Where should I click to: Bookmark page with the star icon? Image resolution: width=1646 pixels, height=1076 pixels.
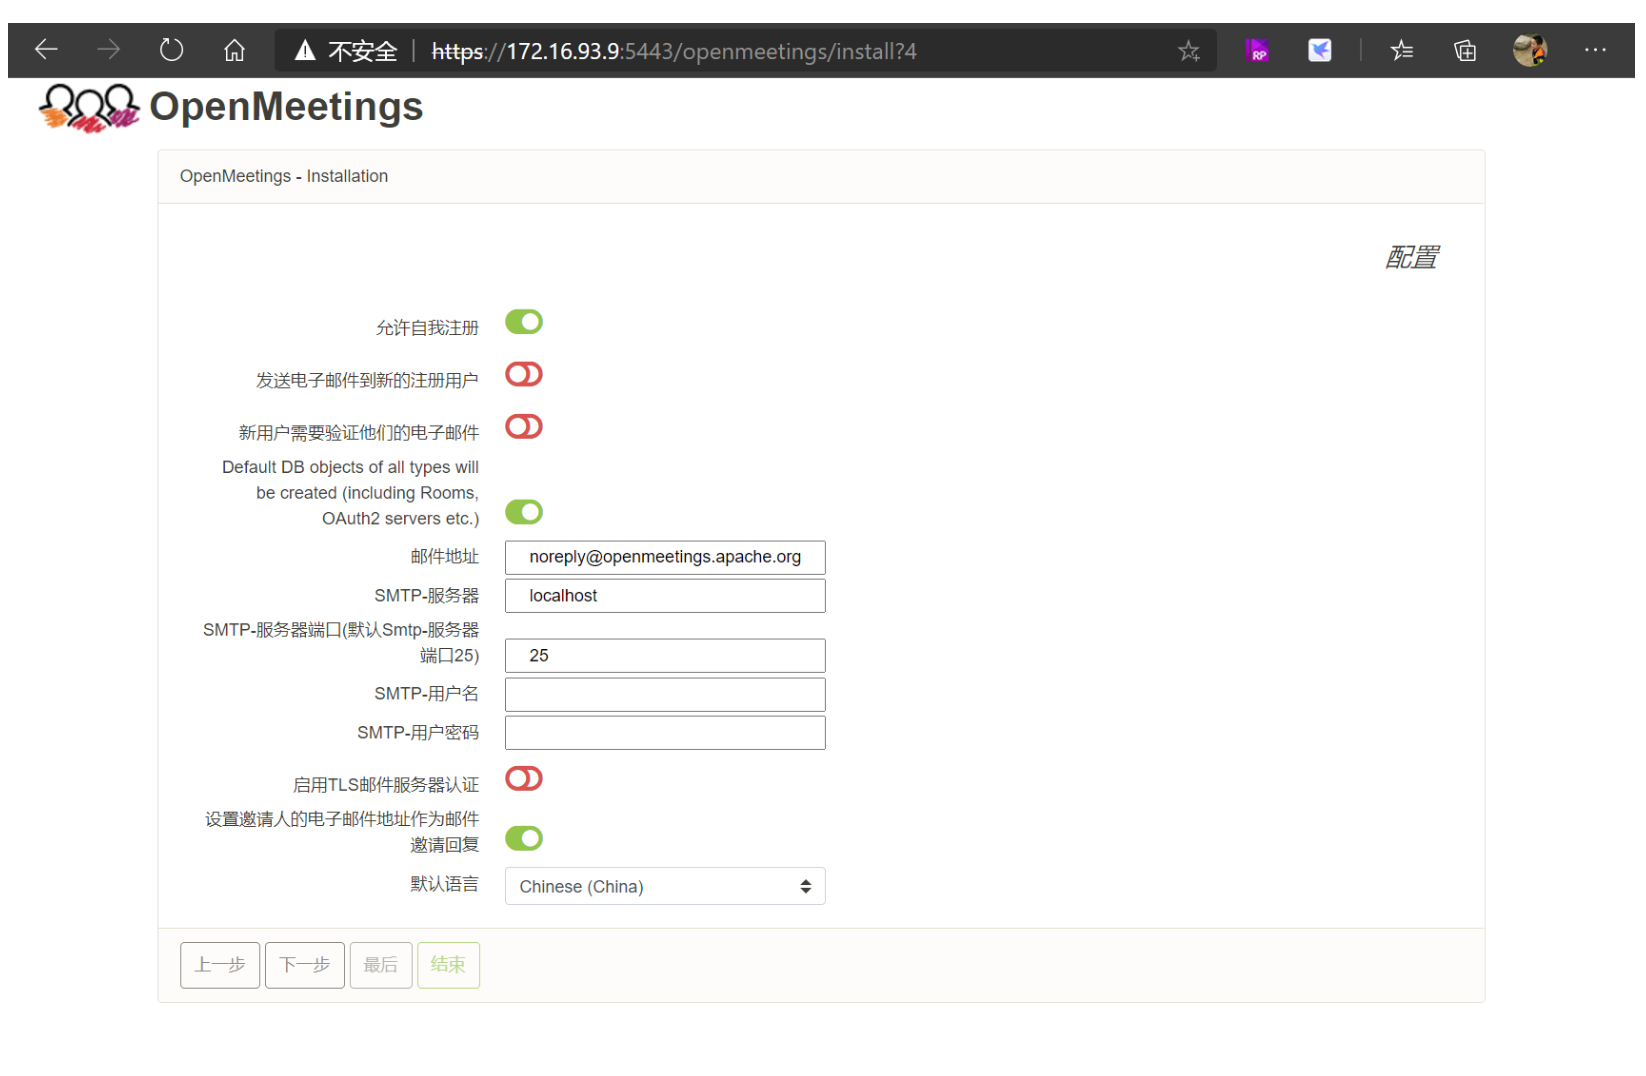[1188, 51]
